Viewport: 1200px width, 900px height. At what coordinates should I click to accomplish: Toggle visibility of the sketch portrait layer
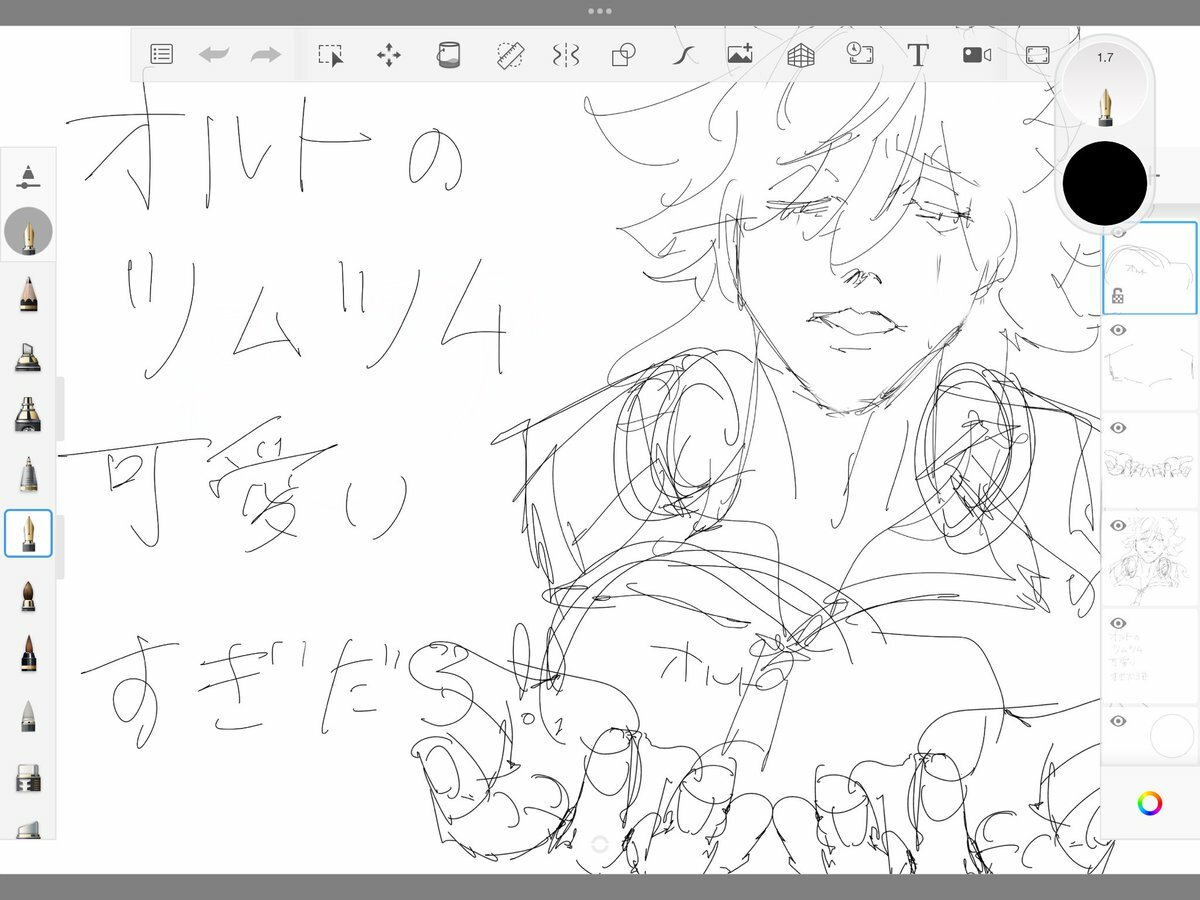(1119, 526)
